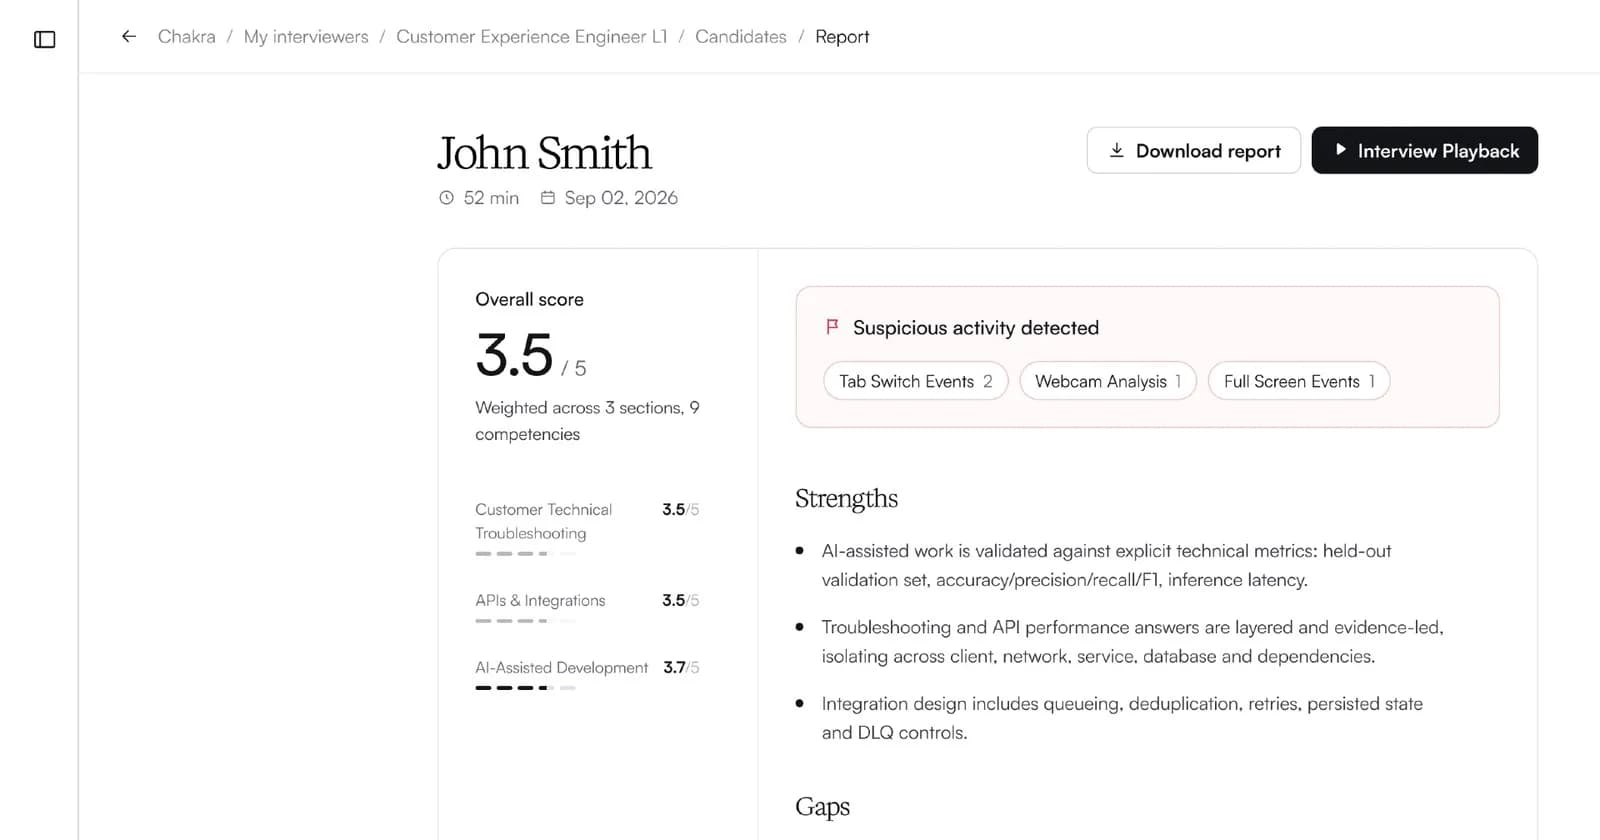1600x840 pixels.
Task: Click the APIs & Integrations label
Action: click(541, 600)
